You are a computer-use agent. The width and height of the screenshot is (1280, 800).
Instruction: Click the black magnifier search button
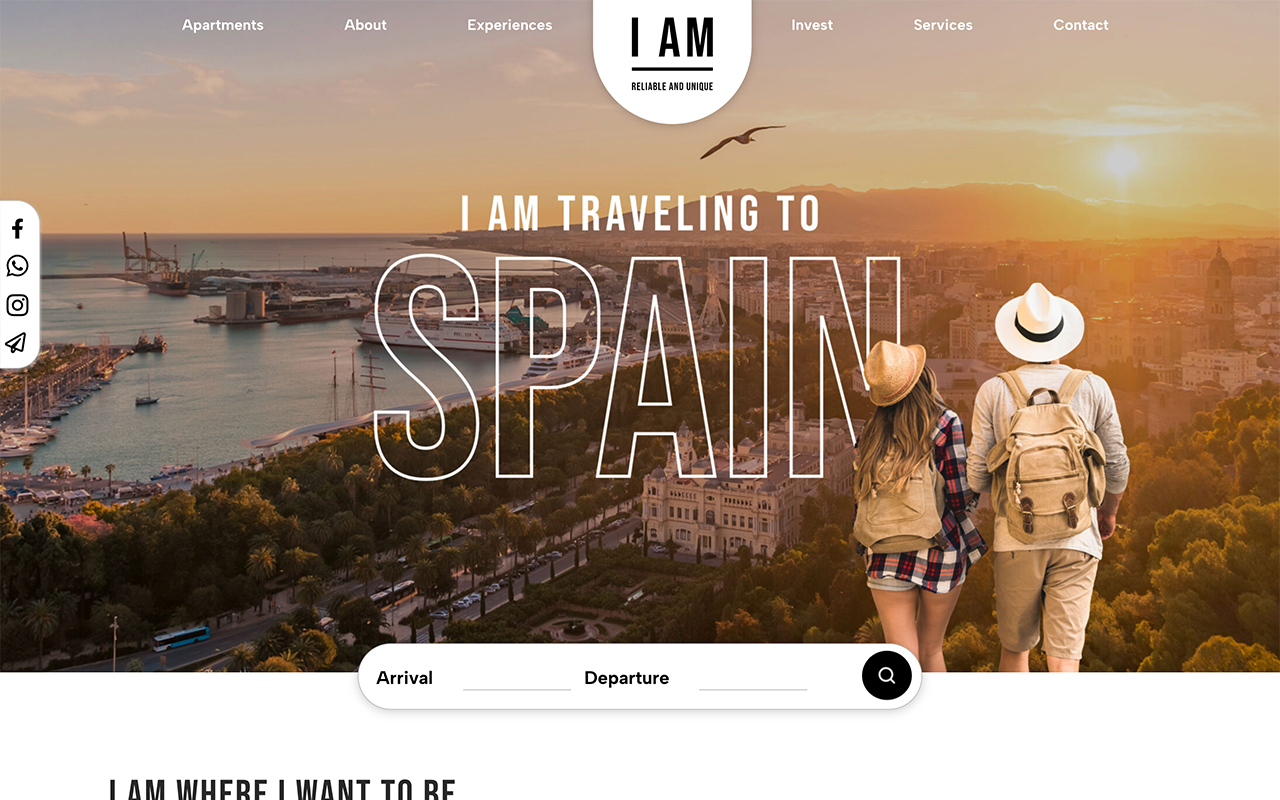coord(887,676)
